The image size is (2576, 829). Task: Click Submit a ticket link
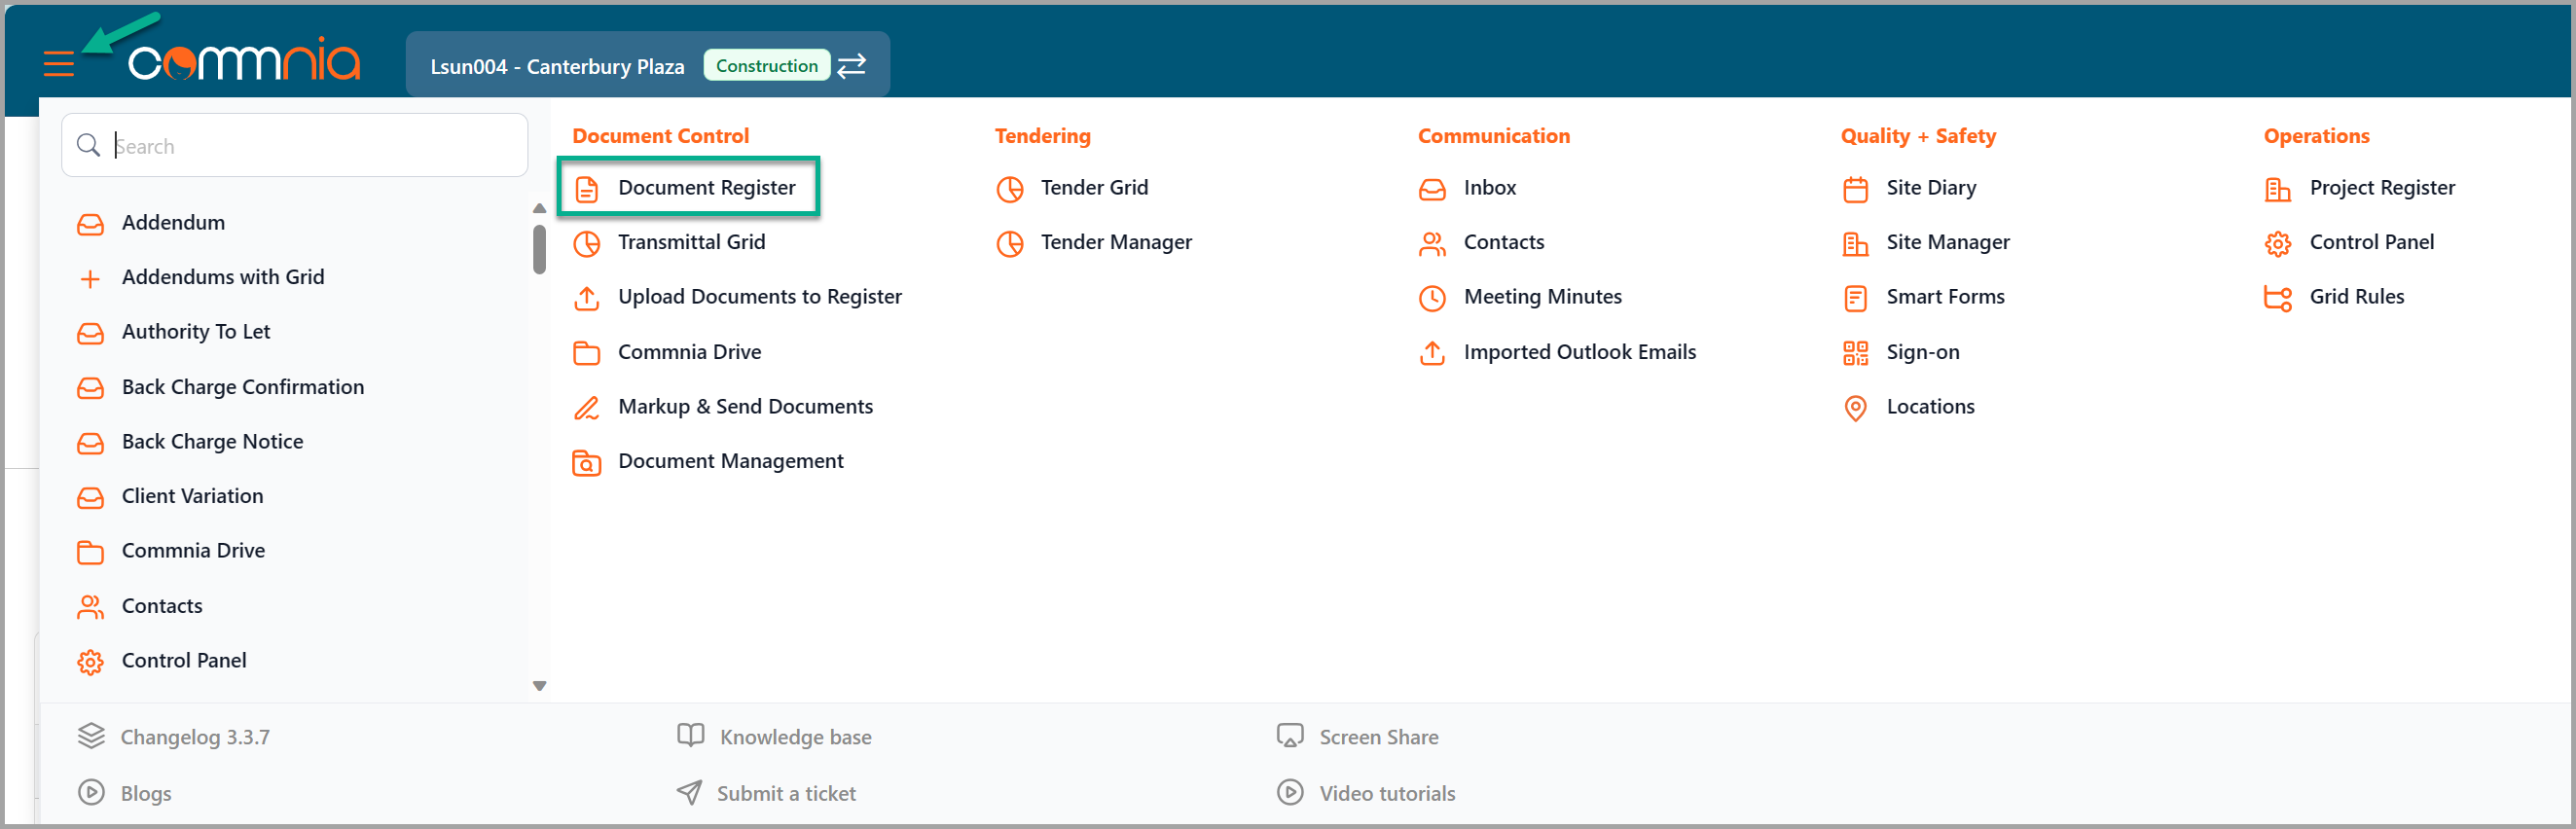tap(785, 793)
